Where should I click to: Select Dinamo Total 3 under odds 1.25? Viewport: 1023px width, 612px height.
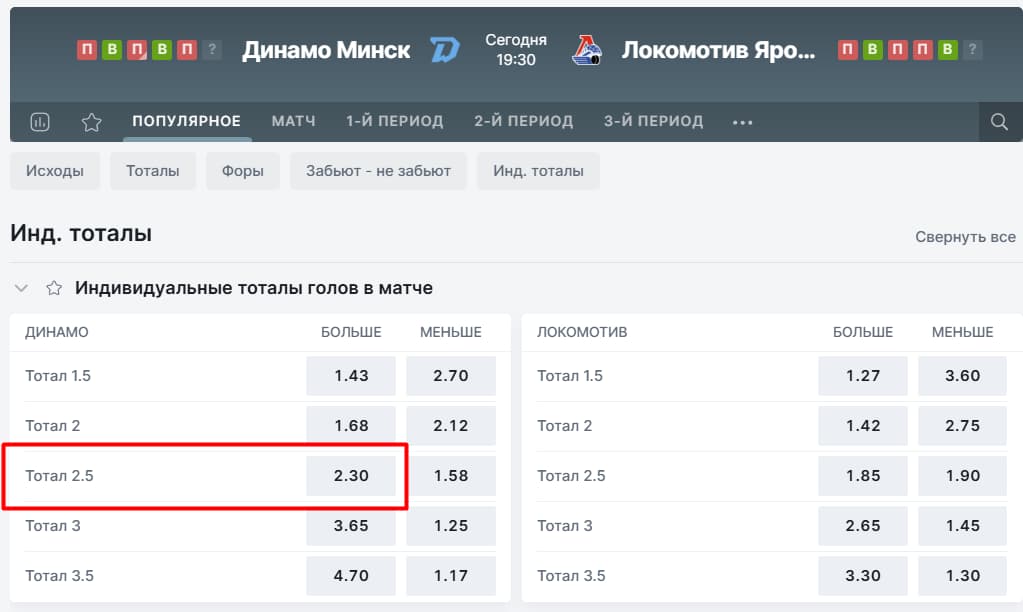click(451, 526)
